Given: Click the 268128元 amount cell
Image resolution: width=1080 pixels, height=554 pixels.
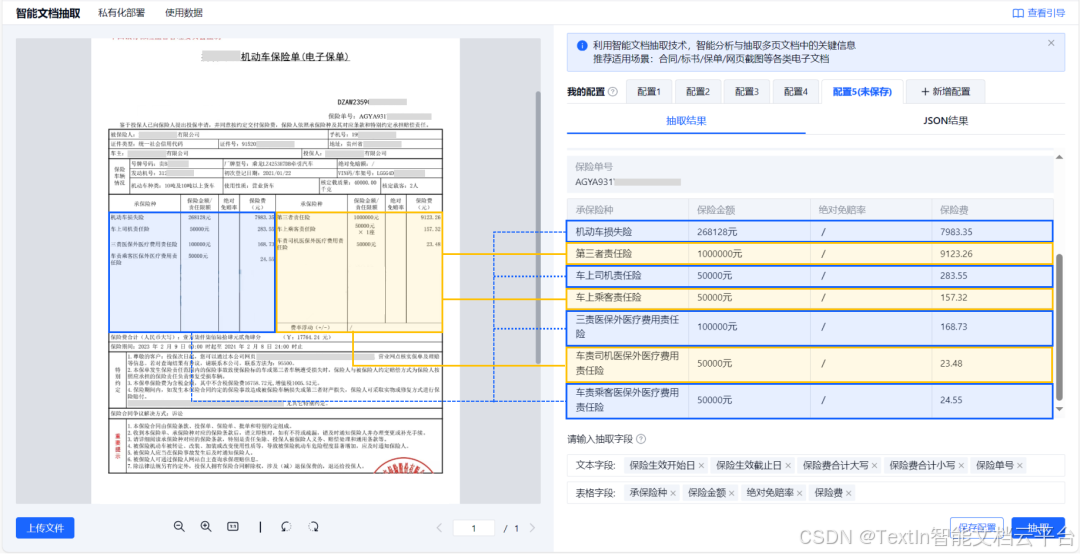Looking at the screenshot, I should coord(750,230).
